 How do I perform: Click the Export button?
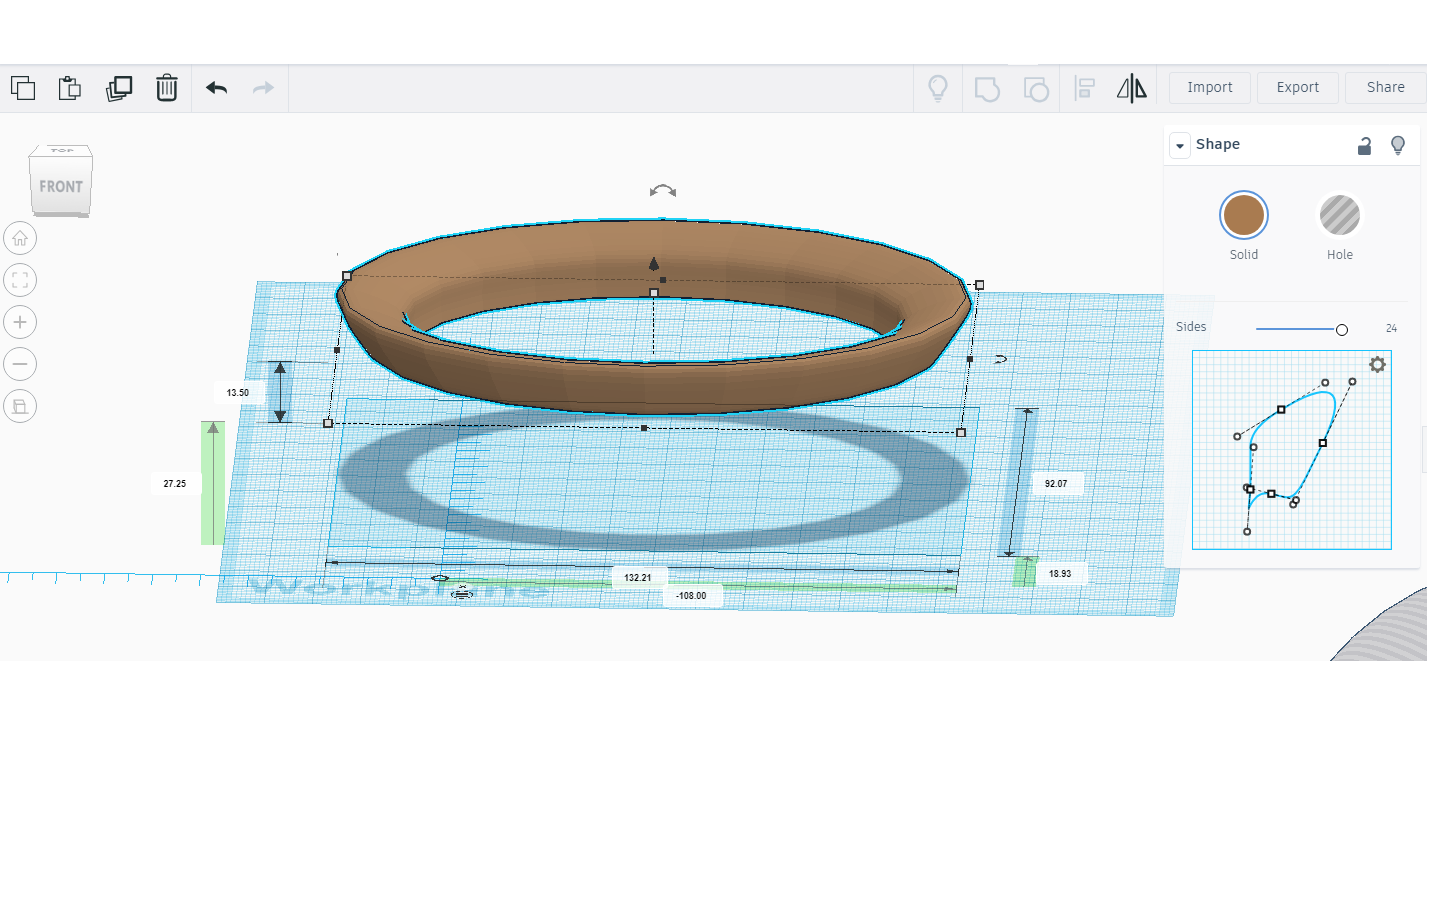1298,88
